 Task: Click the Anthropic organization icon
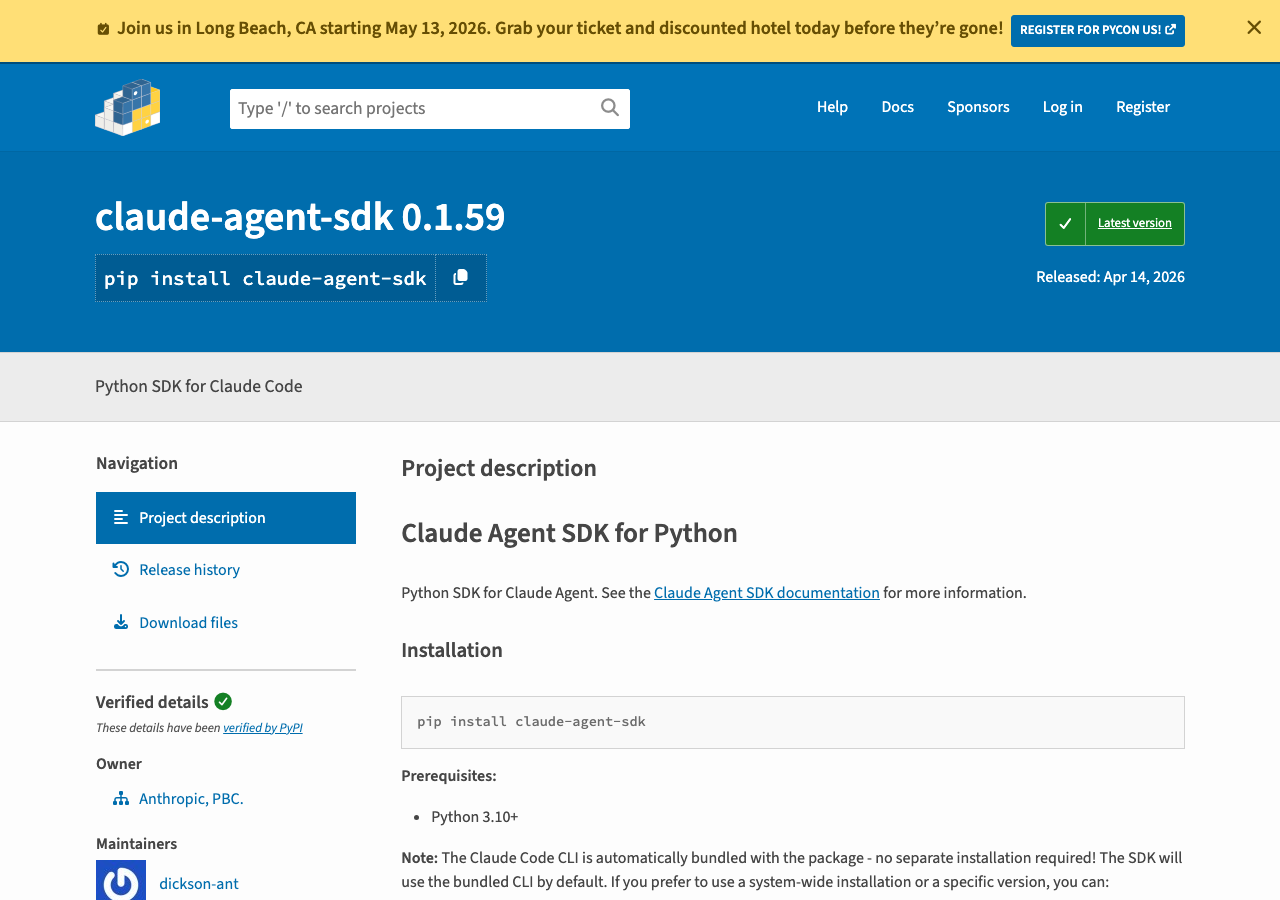(121, 799)
